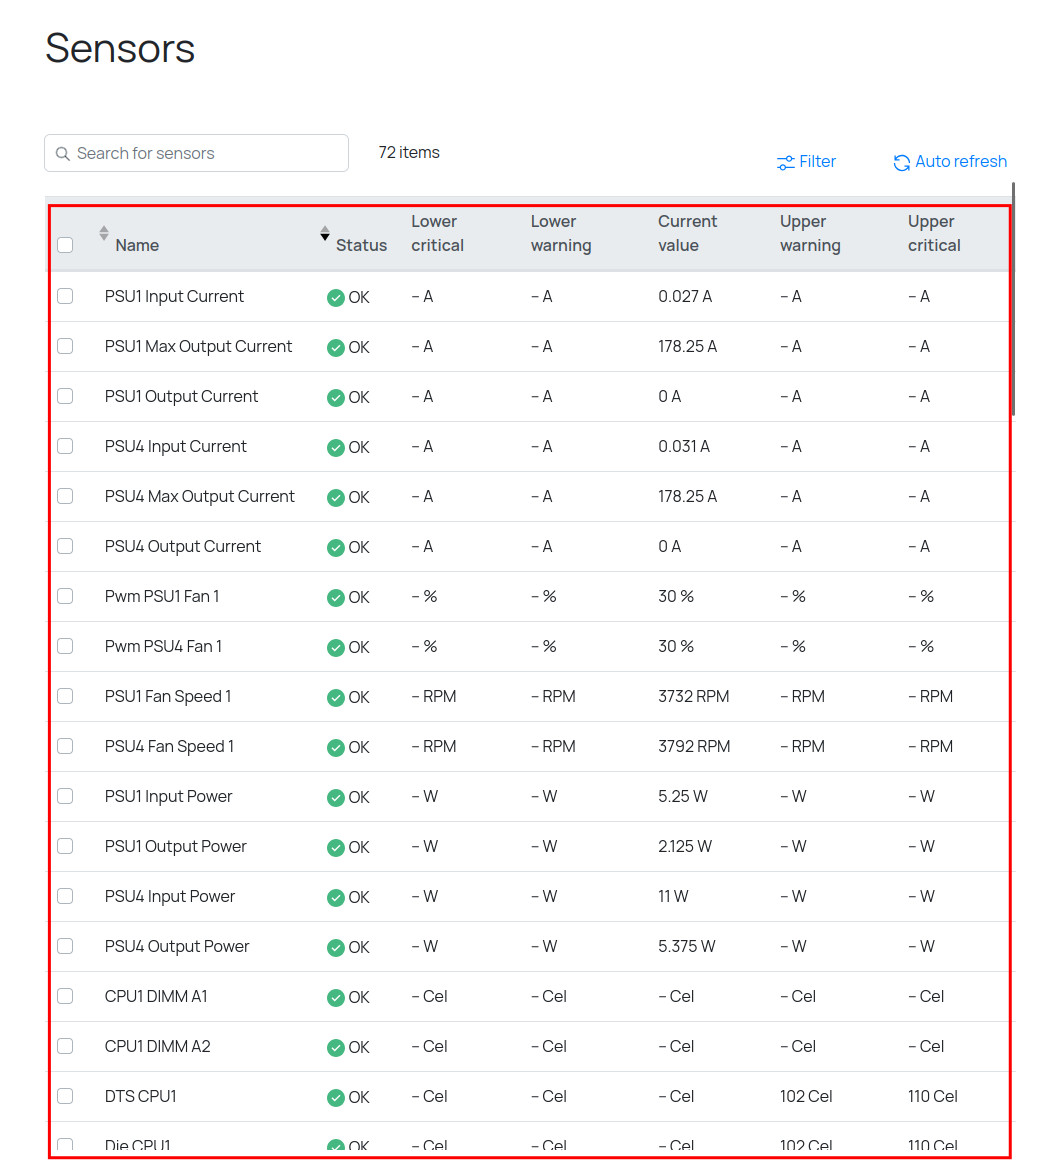Click the green status icon for DTS CPU1
Image resolution: width=1042 pixels, height=1173 pixels.
pos(336,1097)
